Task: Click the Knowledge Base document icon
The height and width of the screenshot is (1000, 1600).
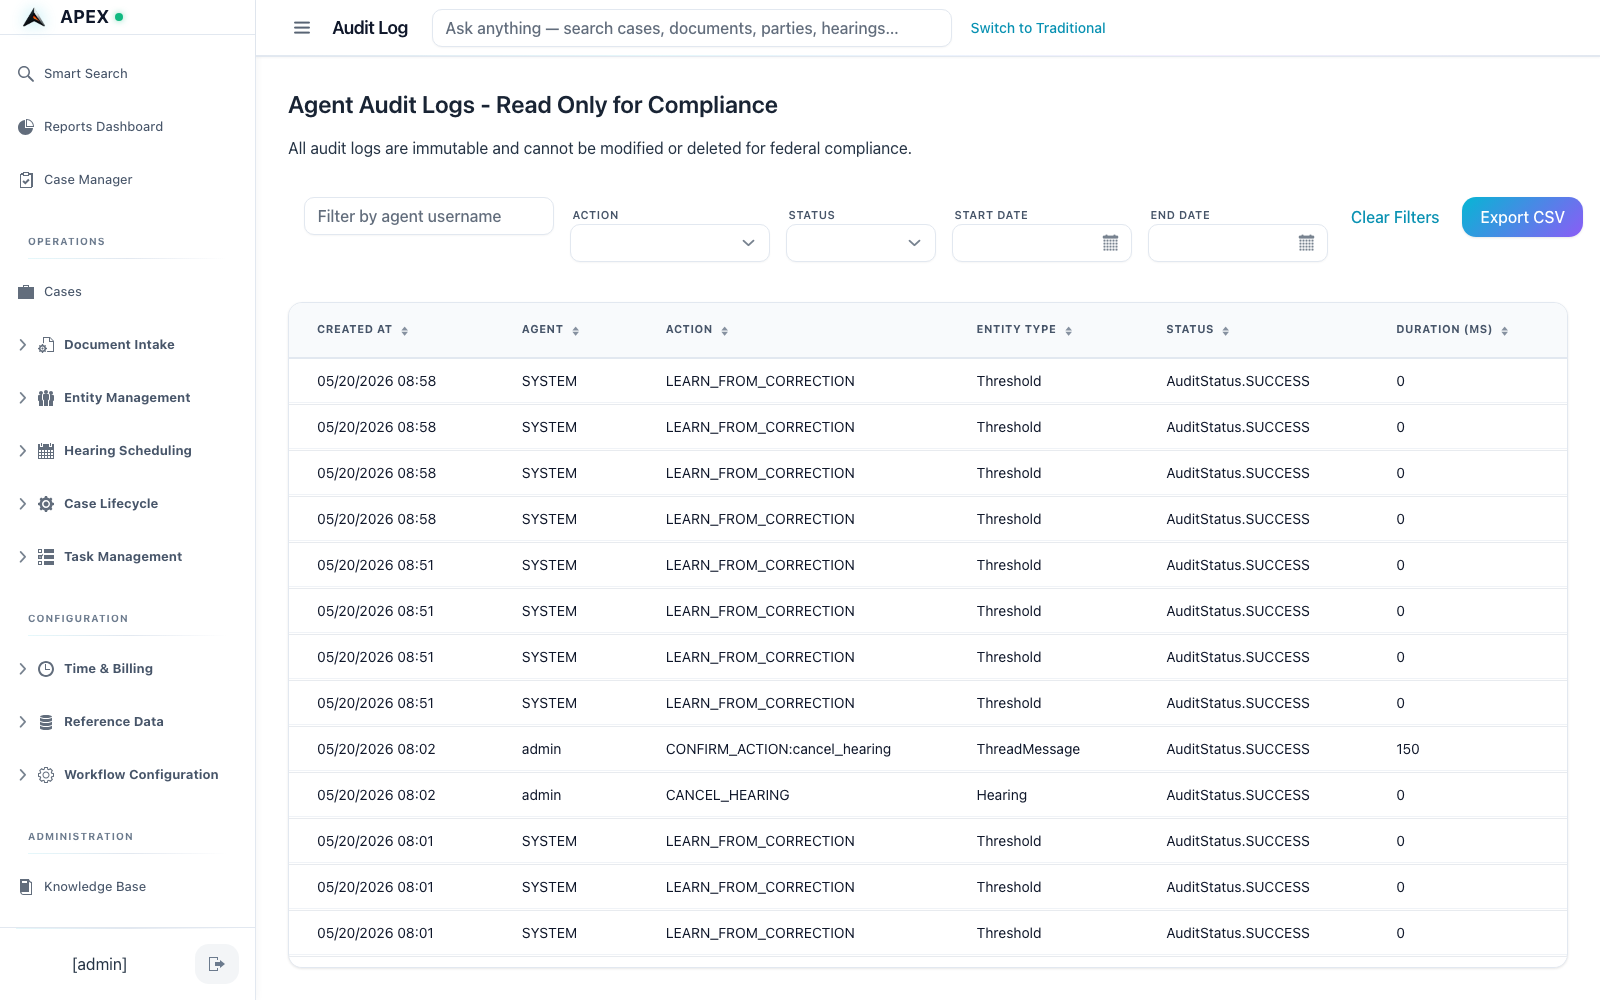Action: [26, 887]
